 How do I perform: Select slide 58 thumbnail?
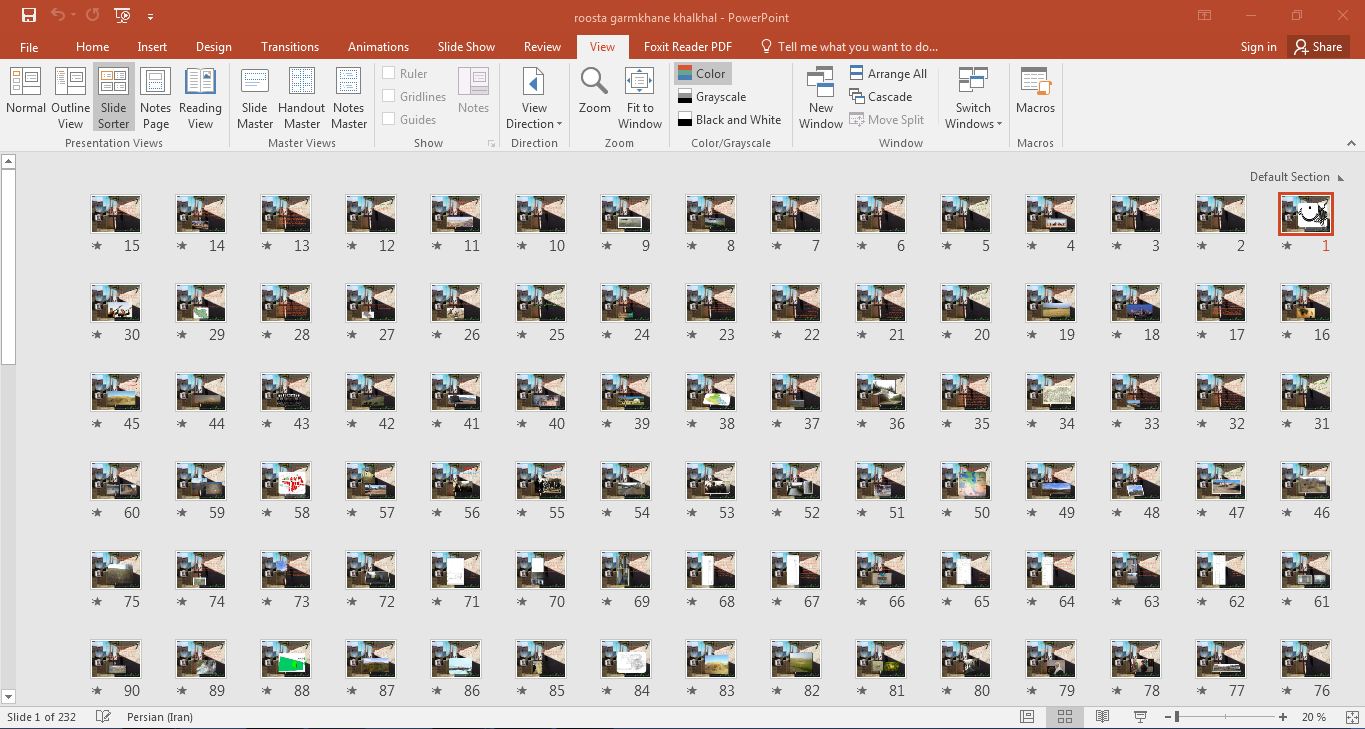point(286,481)
